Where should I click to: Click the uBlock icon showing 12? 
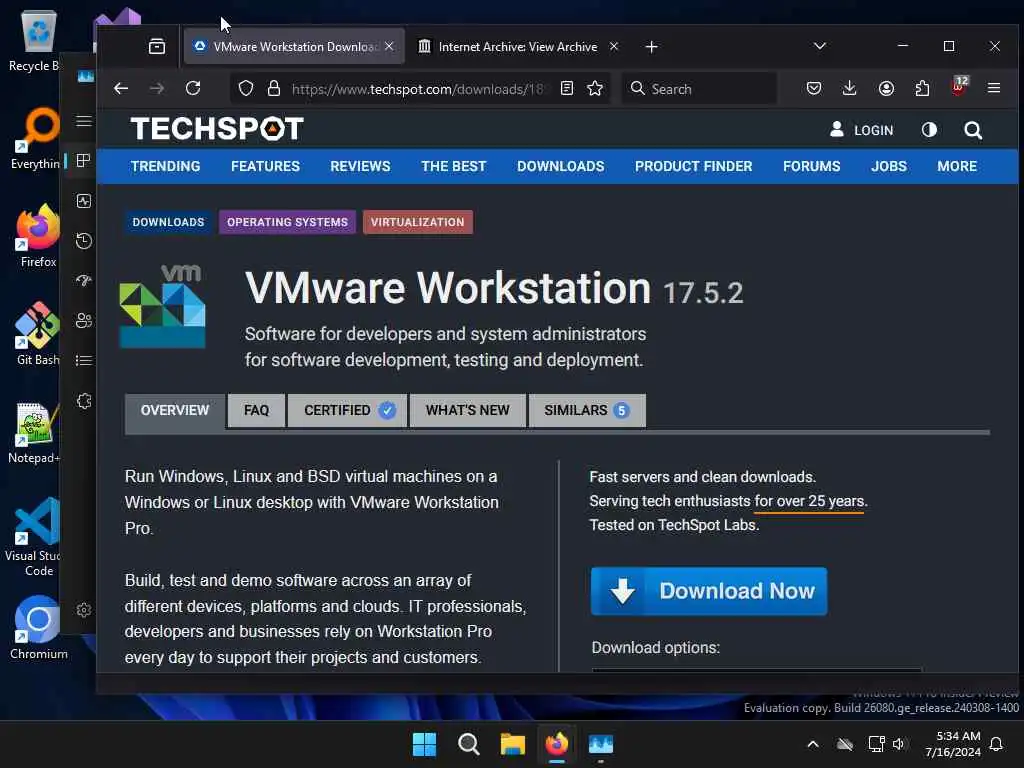tap(959, 87)
